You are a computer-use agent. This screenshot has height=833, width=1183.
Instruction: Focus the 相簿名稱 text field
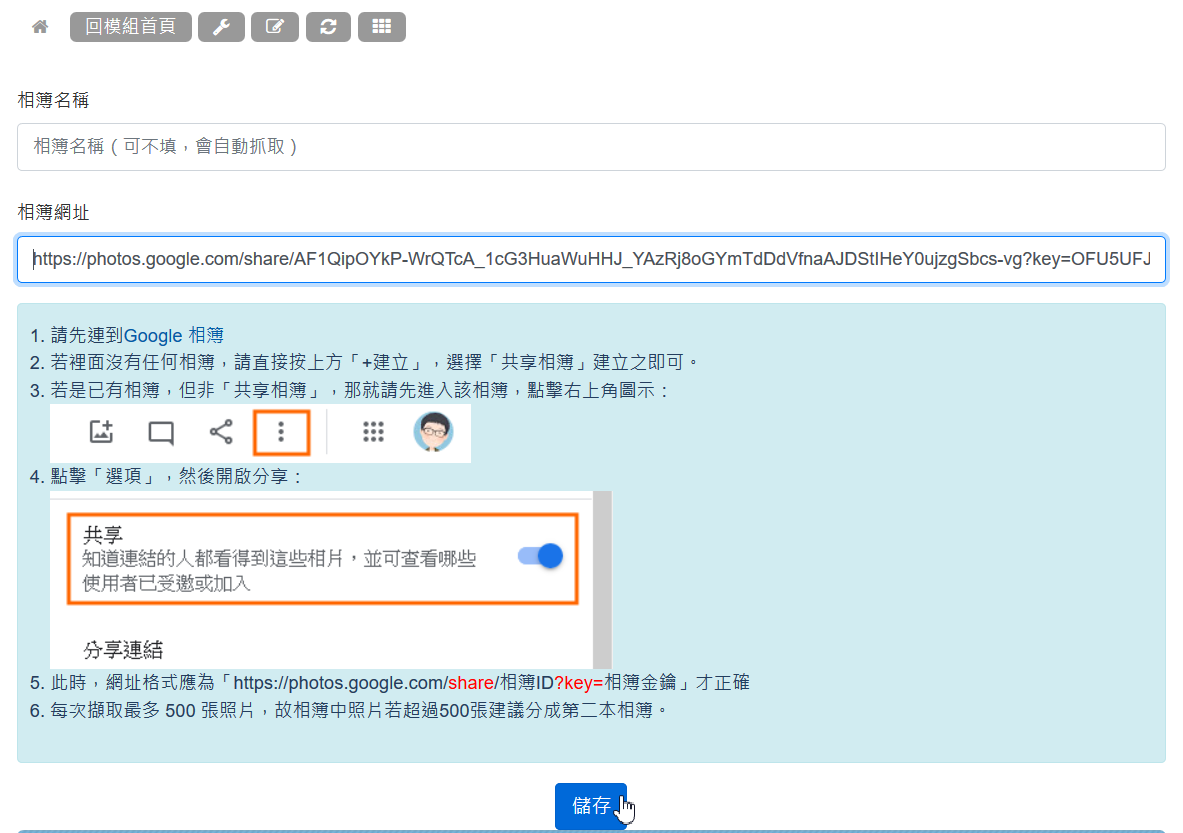pos(591,147)
